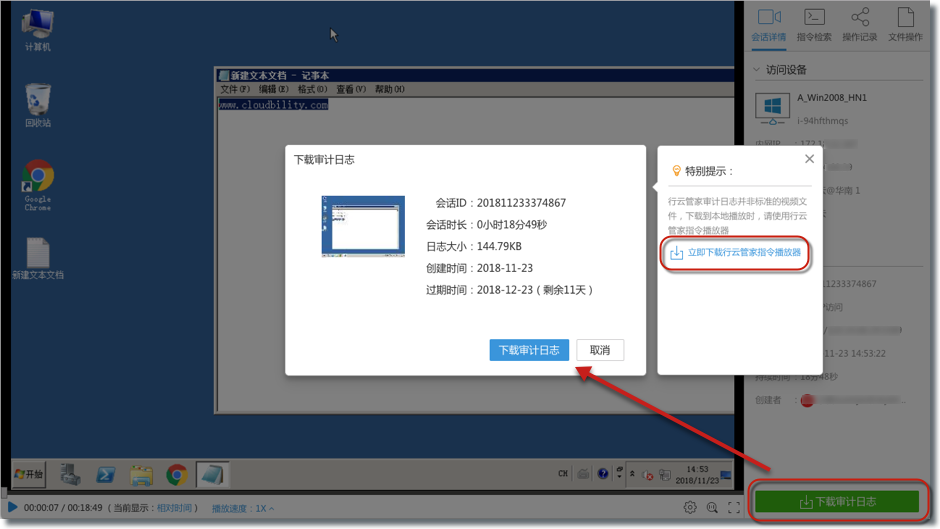Screen dimensions: 940x529
Task: Open the 编辑 menu in Notepad
Action: [x=273, y=89]
